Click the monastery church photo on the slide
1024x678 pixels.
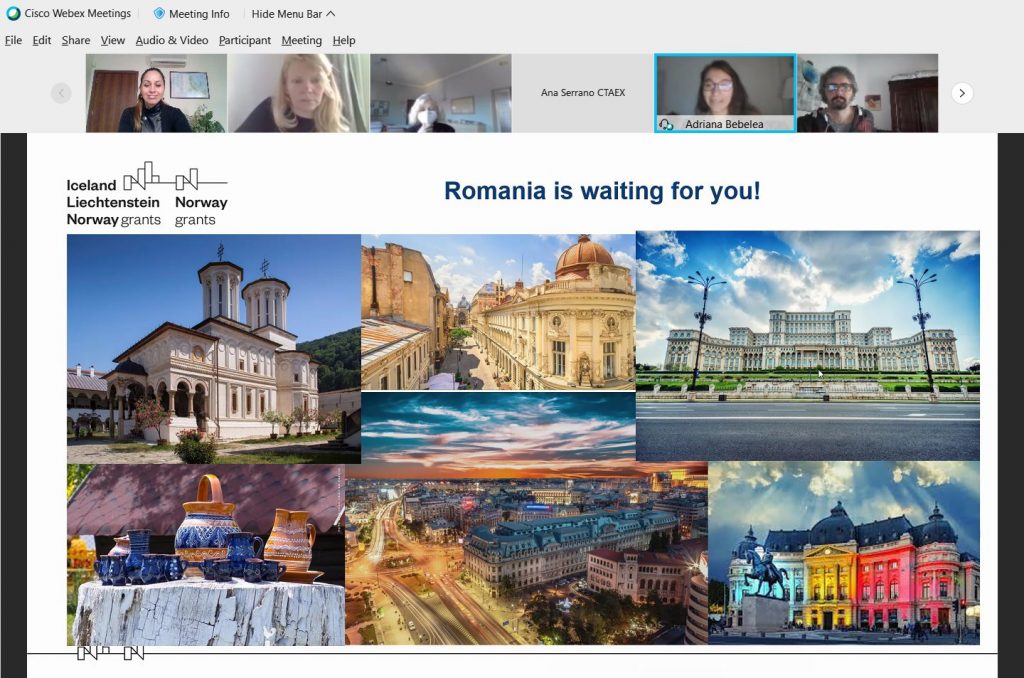click(214, 349)
